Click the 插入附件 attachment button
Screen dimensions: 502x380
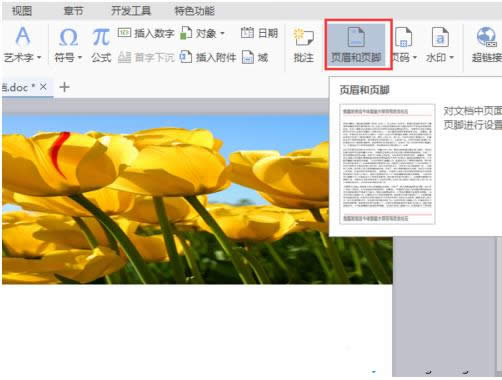point(208,57)
